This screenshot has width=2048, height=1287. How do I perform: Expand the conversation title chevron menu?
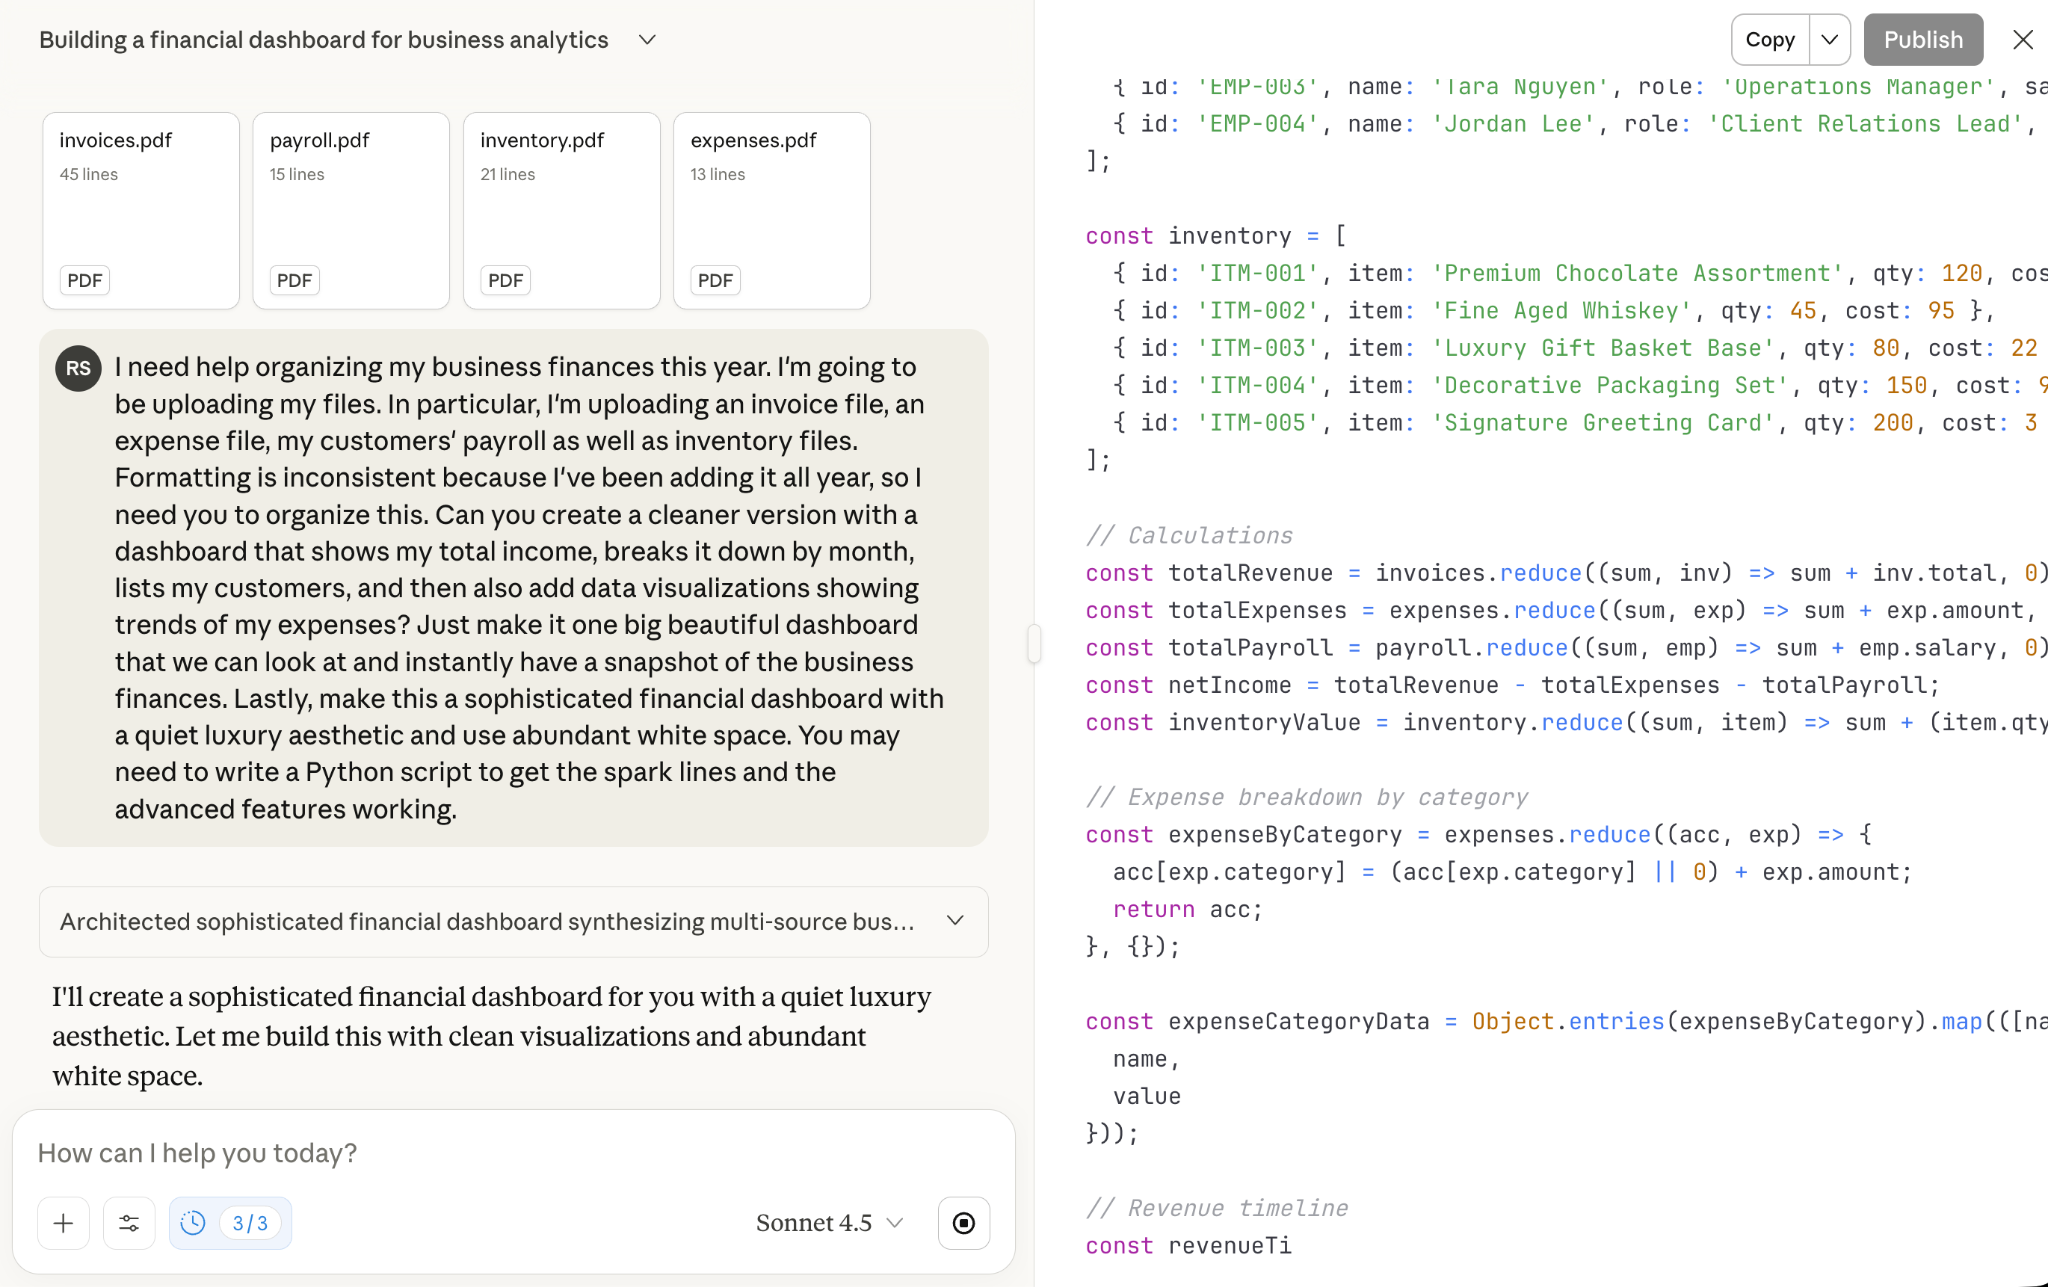pyautogui.click(x=647, y=40)
